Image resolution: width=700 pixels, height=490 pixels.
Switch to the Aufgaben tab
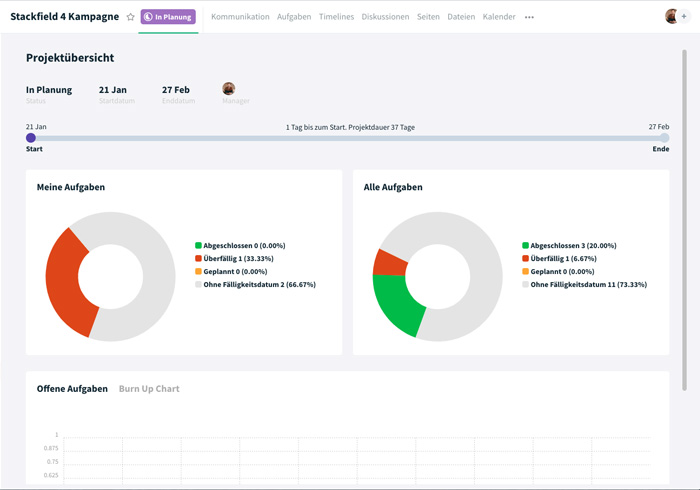pos(294,17)
